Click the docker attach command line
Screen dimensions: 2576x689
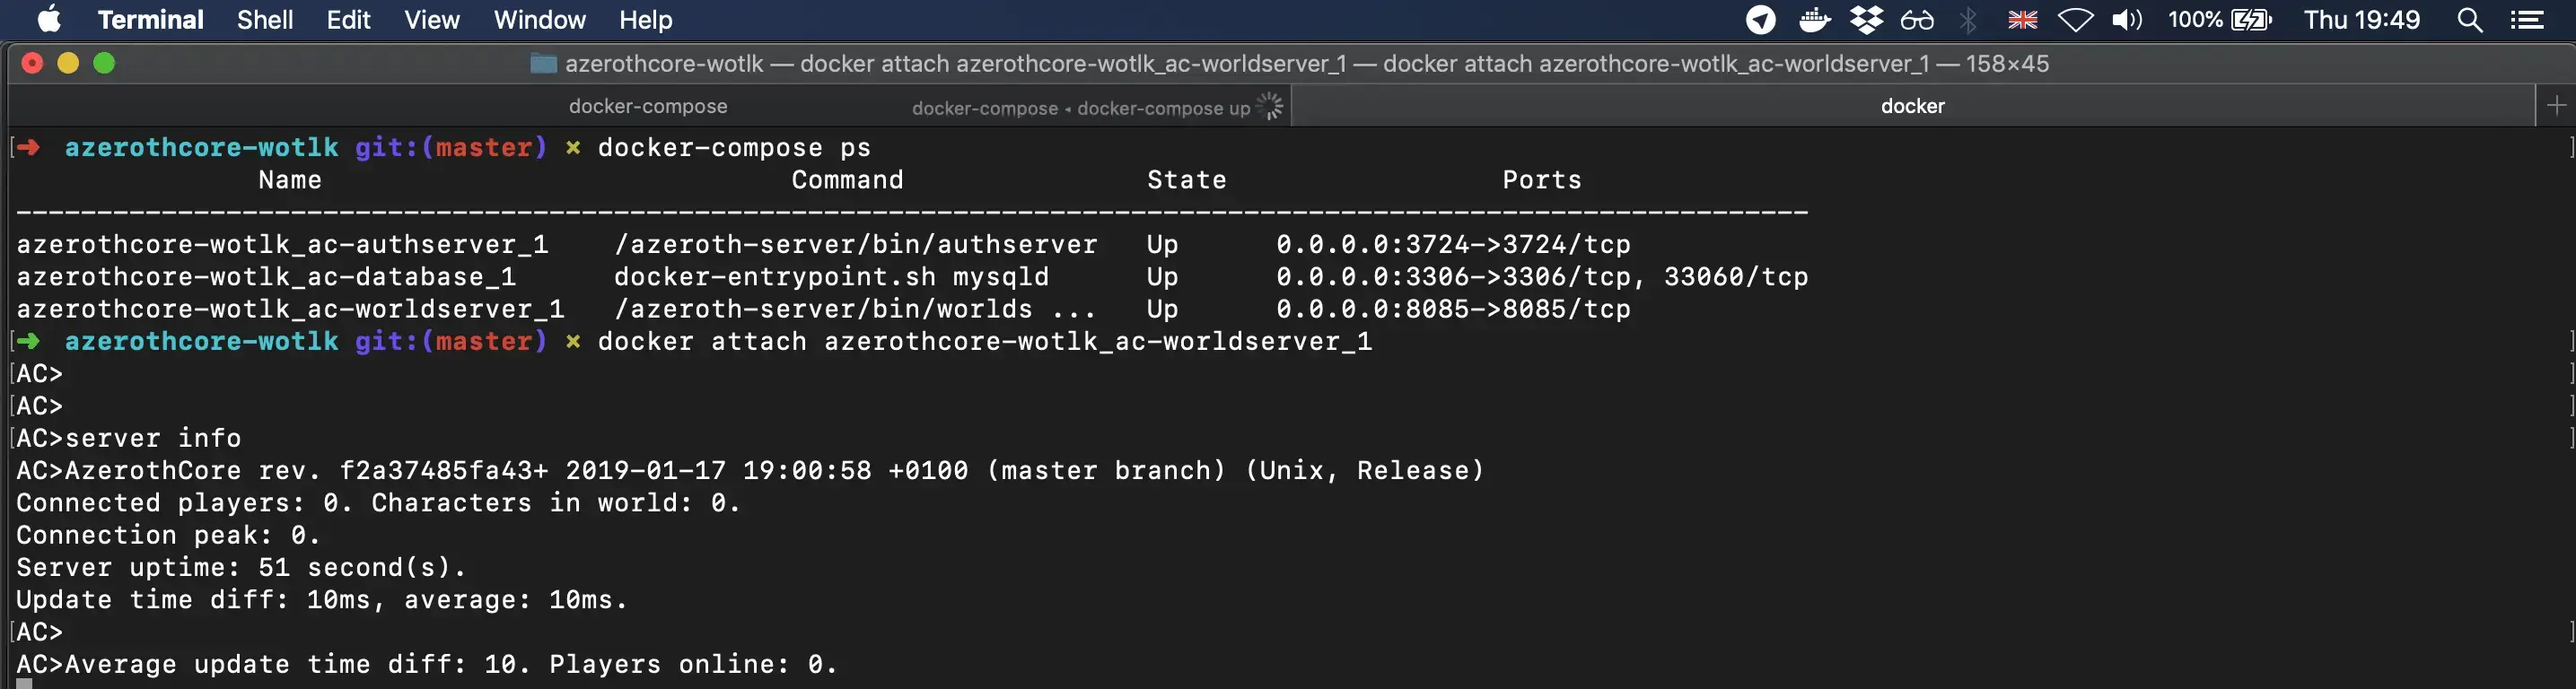tap(985, 342)
